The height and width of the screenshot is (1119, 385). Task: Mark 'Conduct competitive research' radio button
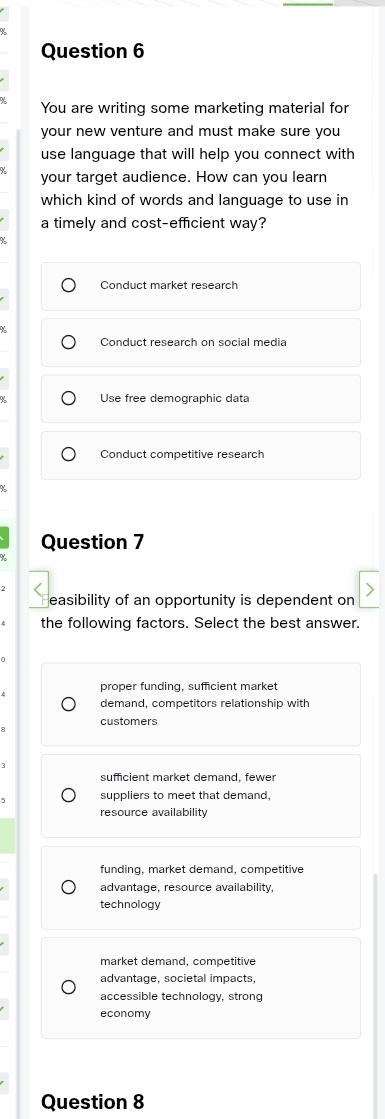click(x=68, y=455)
